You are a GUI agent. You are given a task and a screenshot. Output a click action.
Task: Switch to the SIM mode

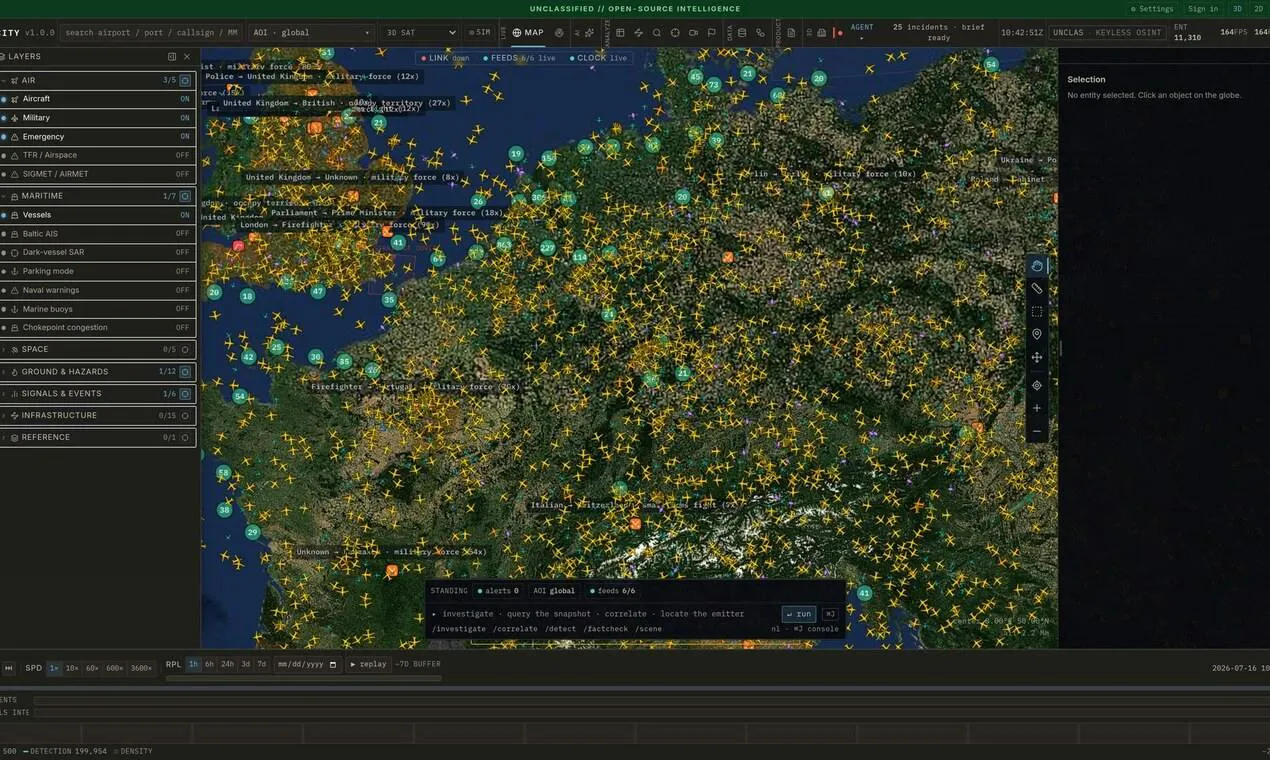[x=480, y=33]
